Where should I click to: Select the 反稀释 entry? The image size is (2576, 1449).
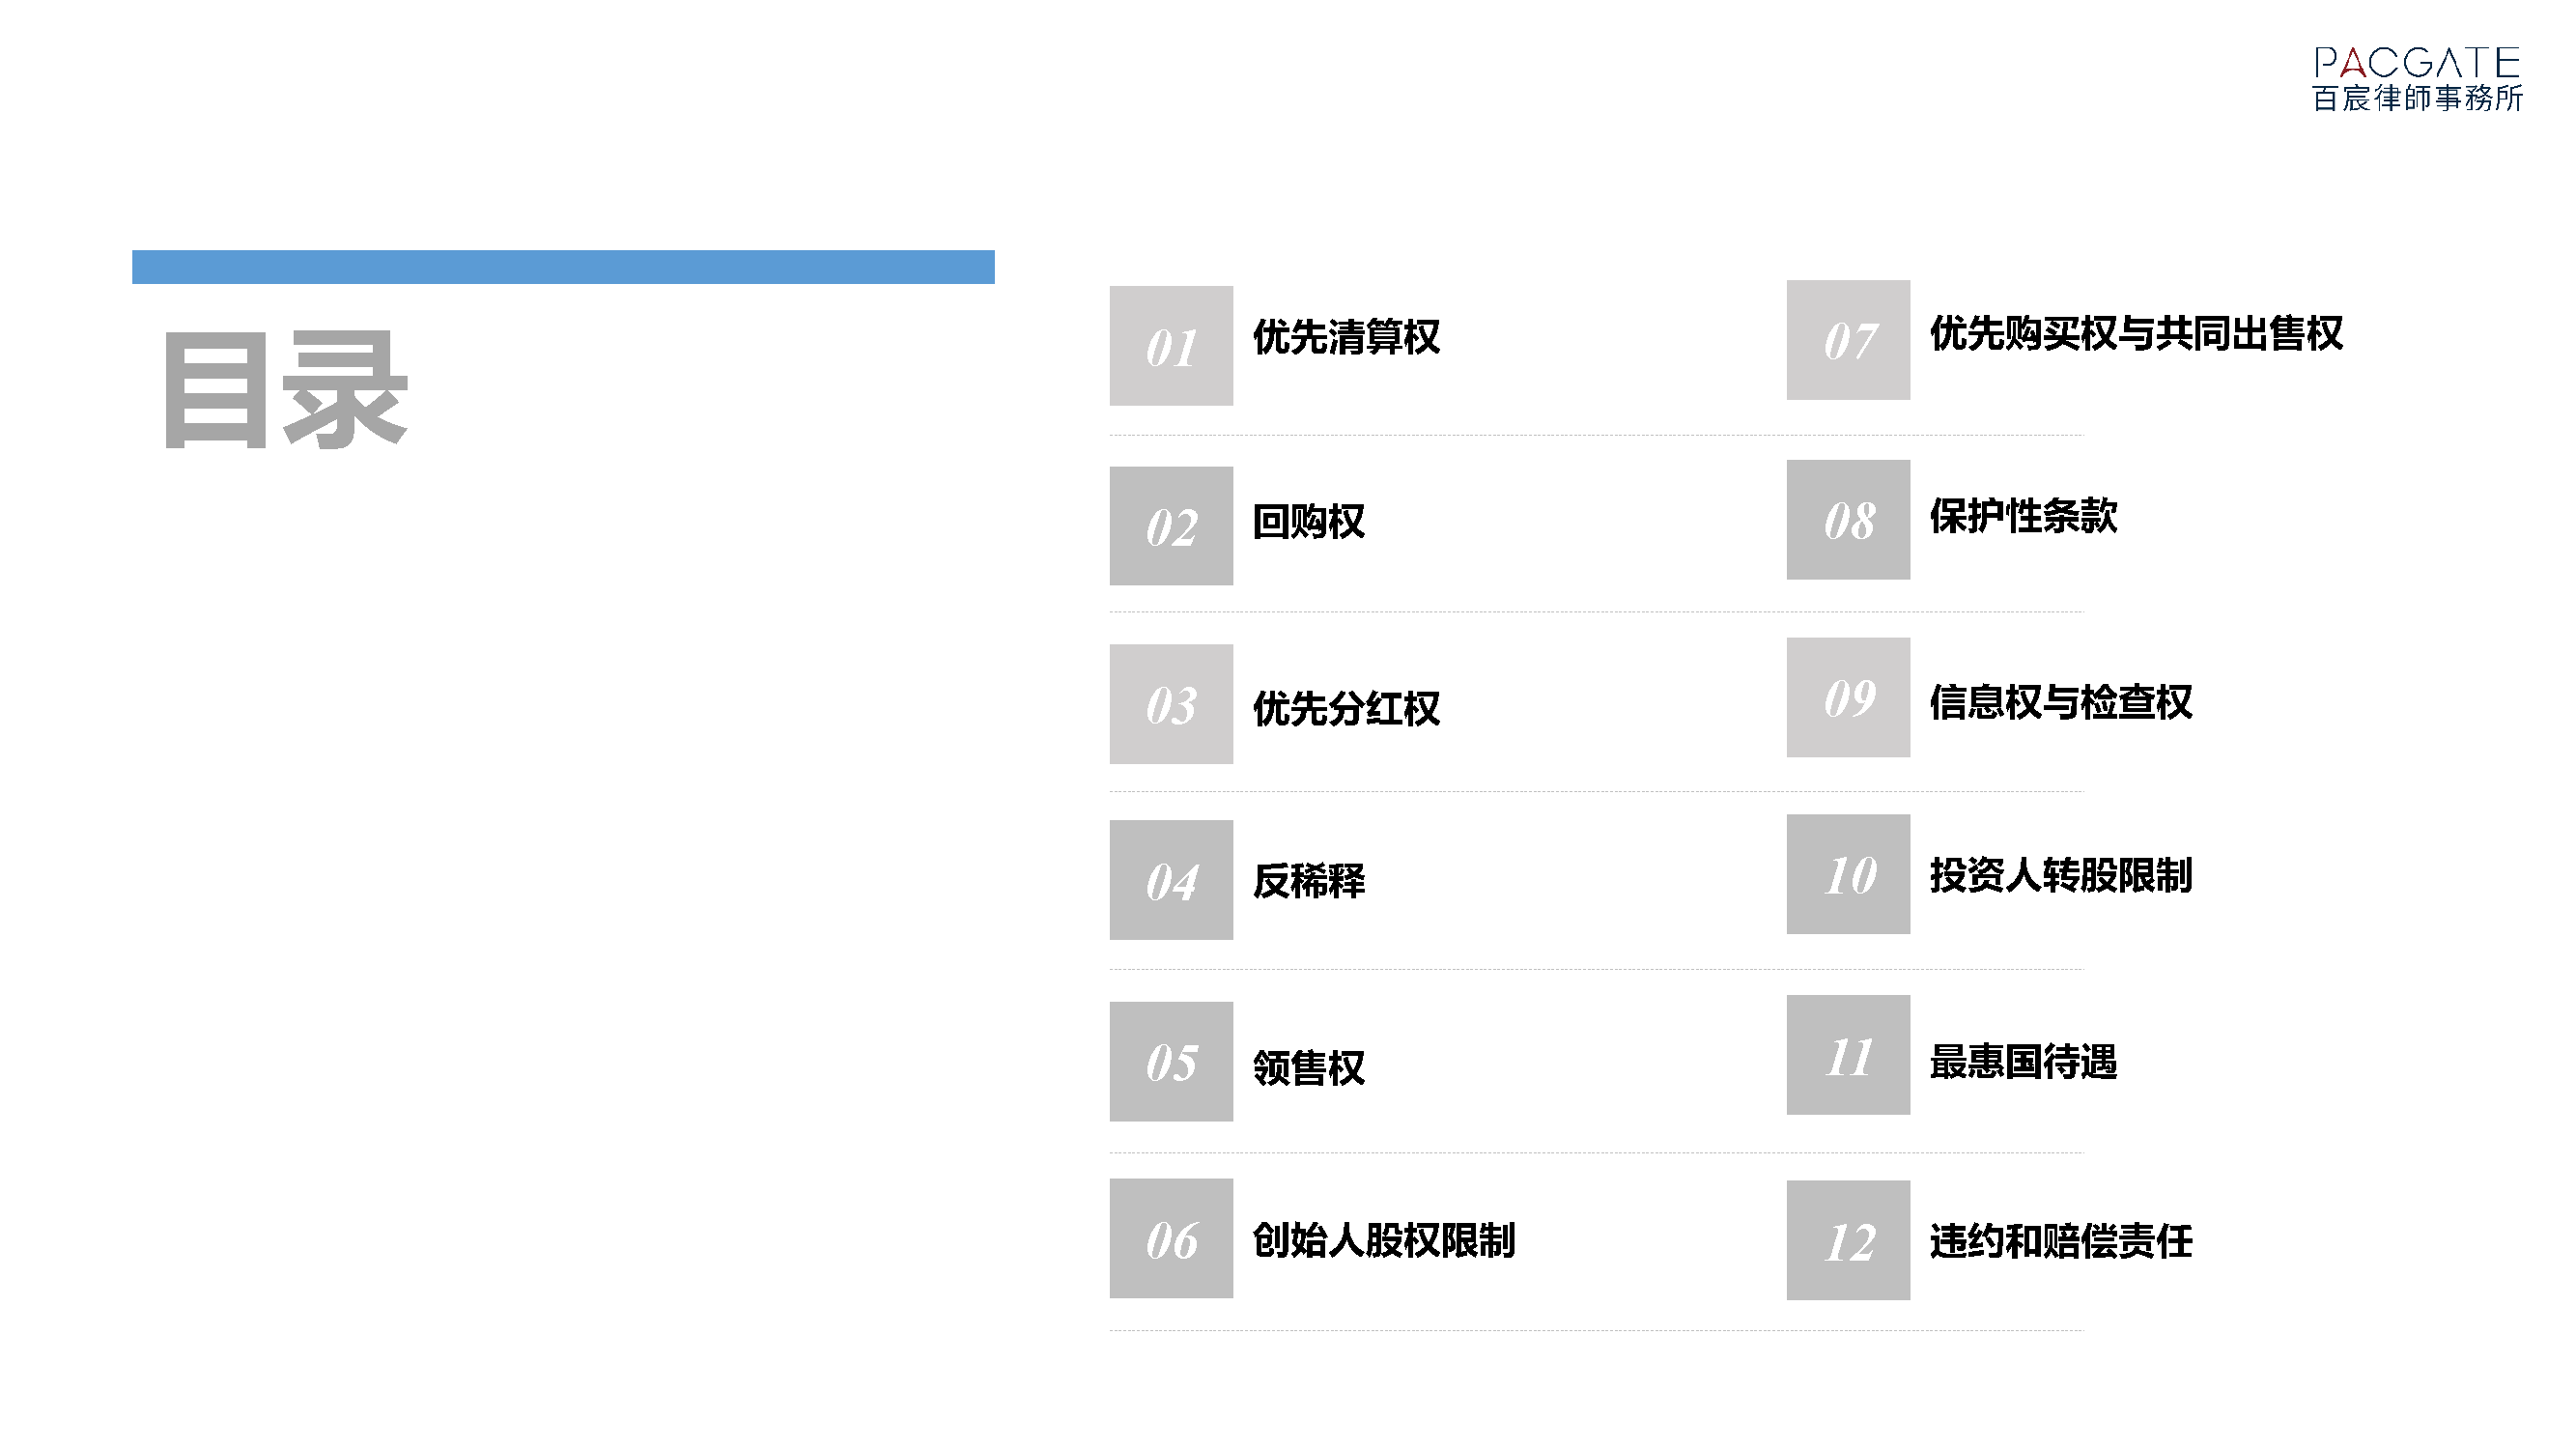pyautogui.click(x=1308, y=881)
